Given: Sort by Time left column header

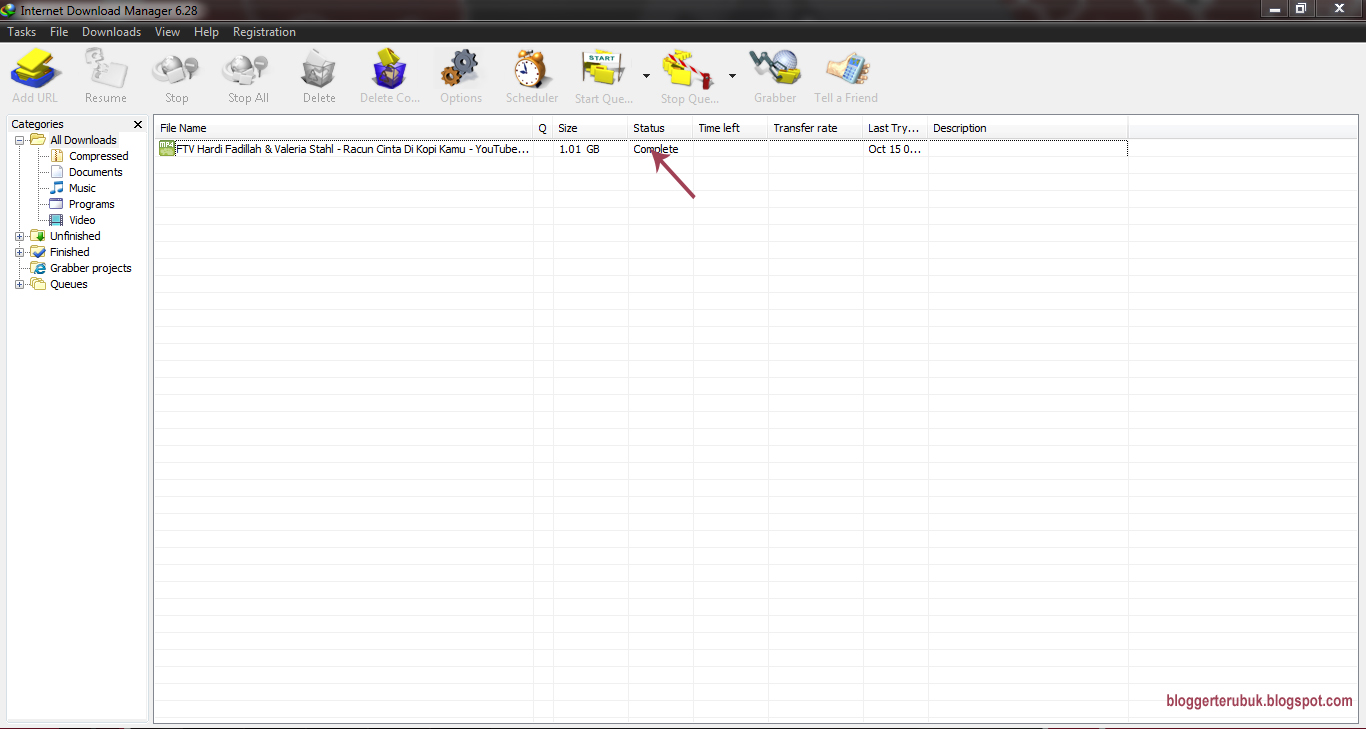Looking at the screenshot, I should tap(731, 128).
